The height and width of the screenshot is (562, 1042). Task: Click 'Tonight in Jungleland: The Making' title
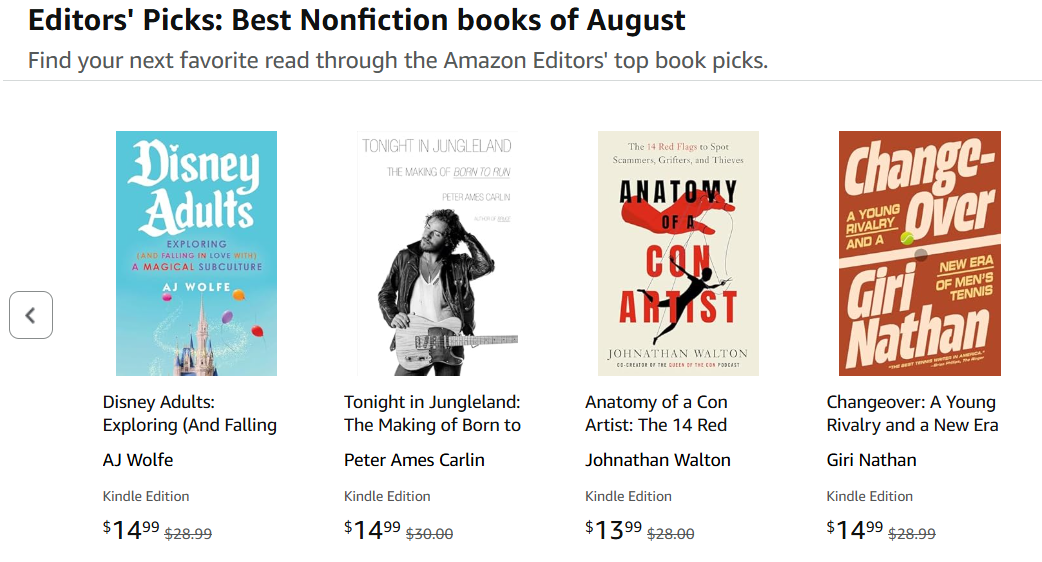coord(432,413)
